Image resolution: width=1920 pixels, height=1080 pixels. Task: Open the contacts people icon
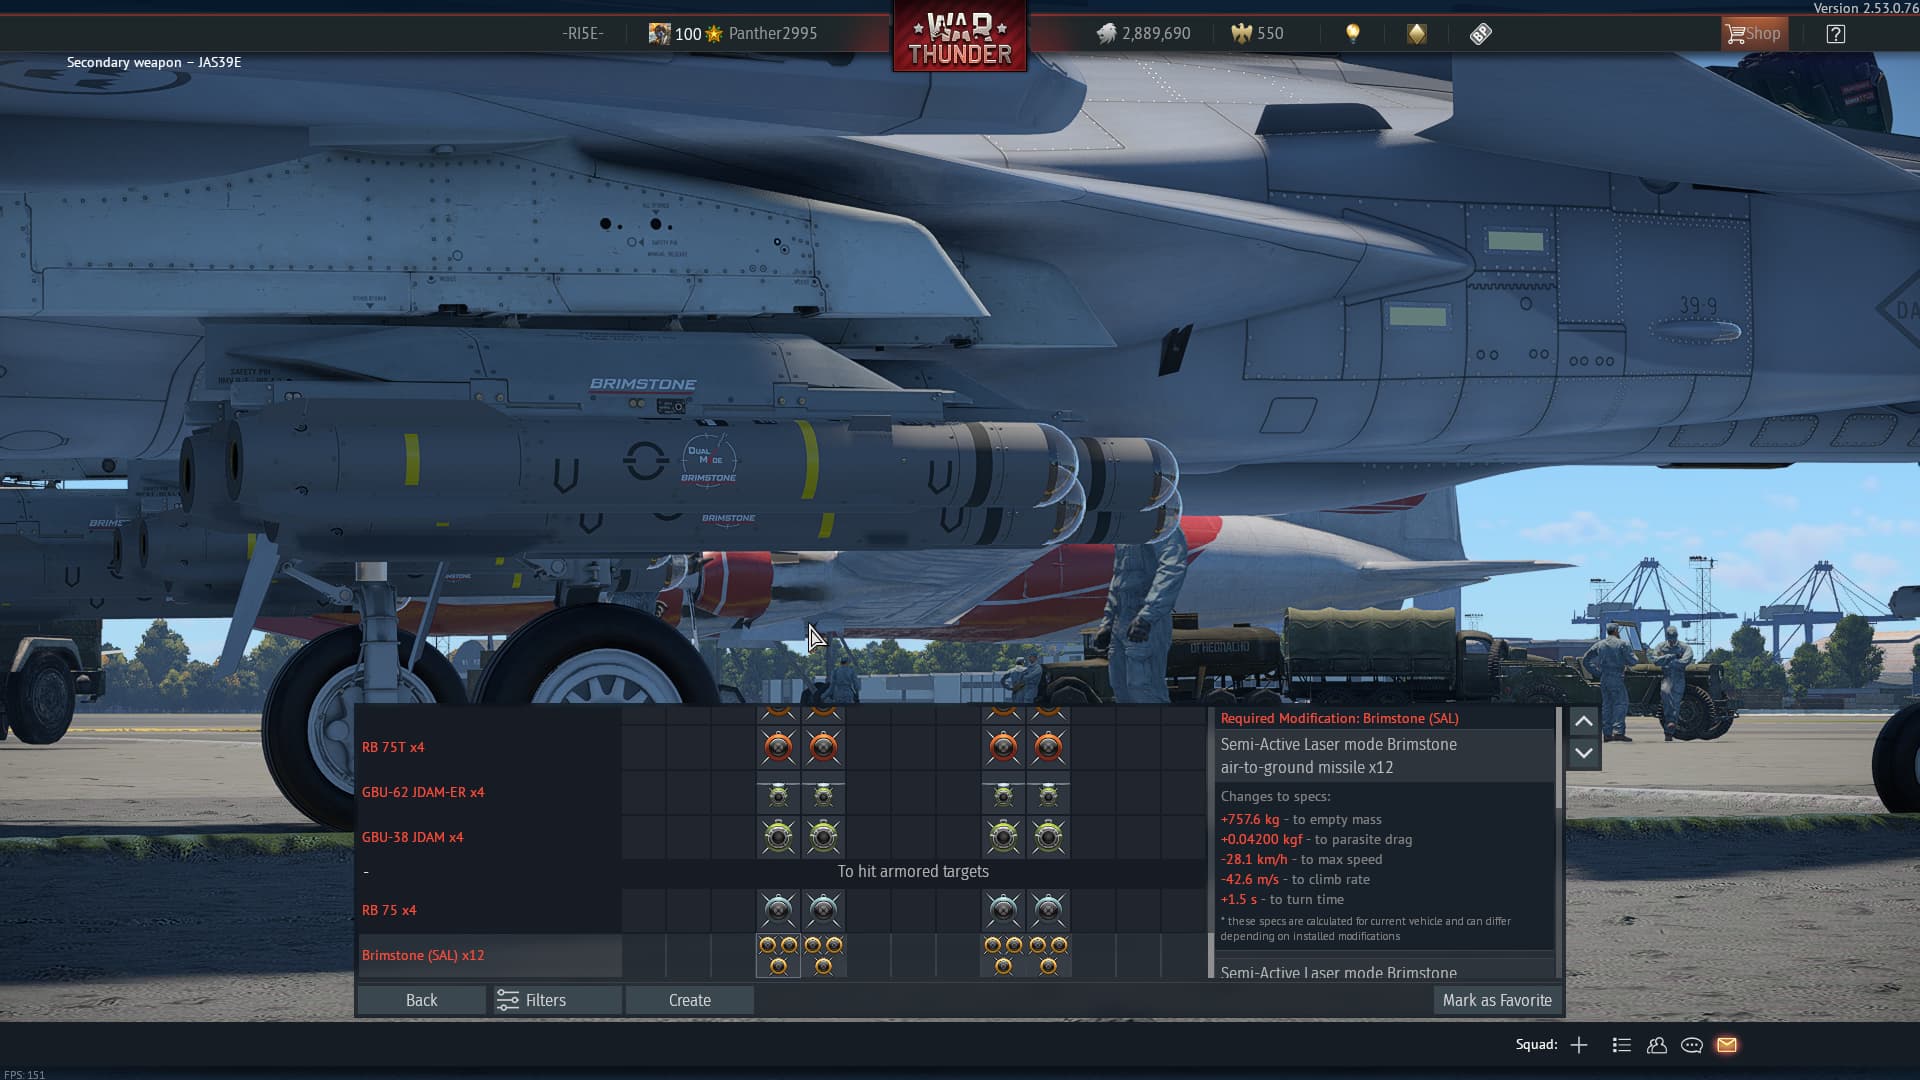[x=1657, y=1045]
